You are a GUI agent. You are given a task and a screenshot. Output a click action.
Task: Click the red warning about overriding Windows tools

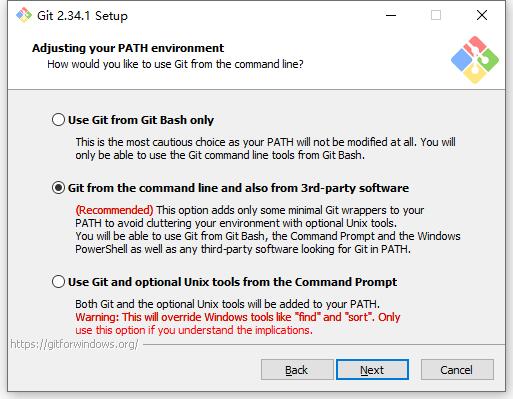coord(238,323)
